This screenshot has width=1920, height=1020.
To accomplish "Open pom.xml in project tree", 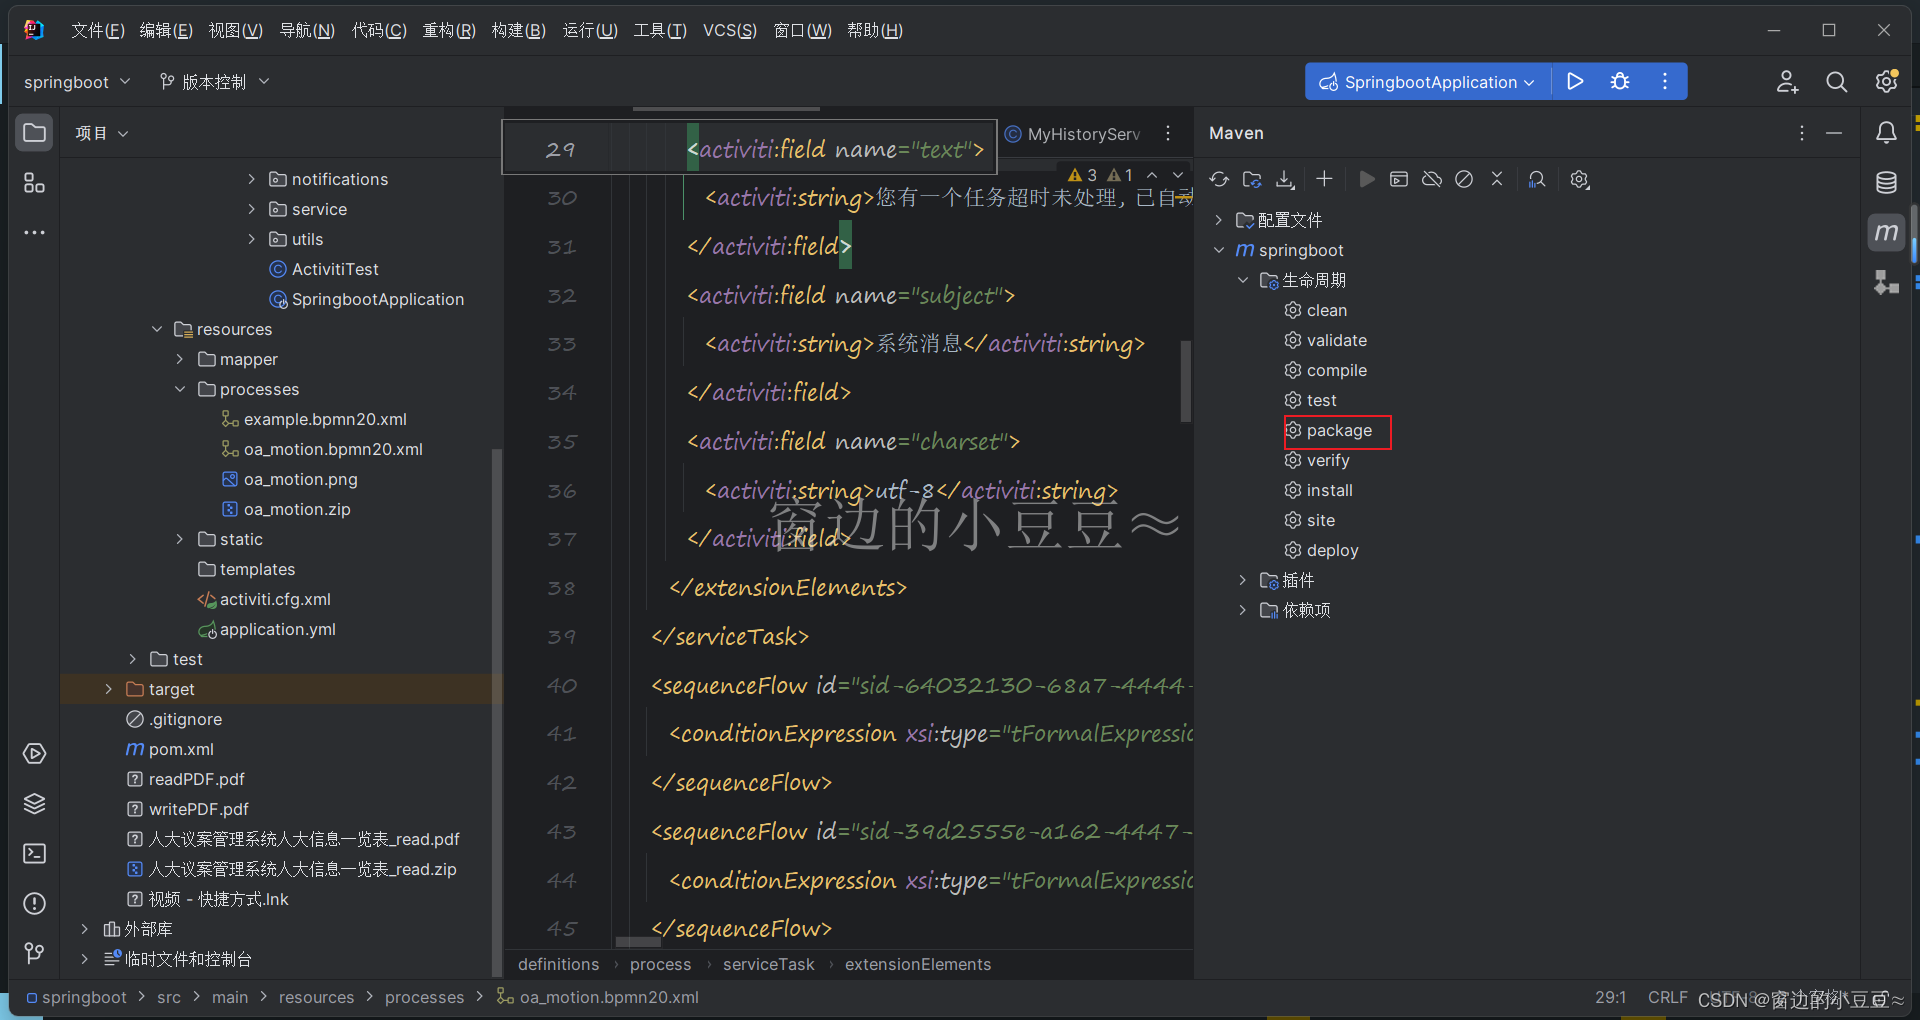I will (x=181, y=749).
